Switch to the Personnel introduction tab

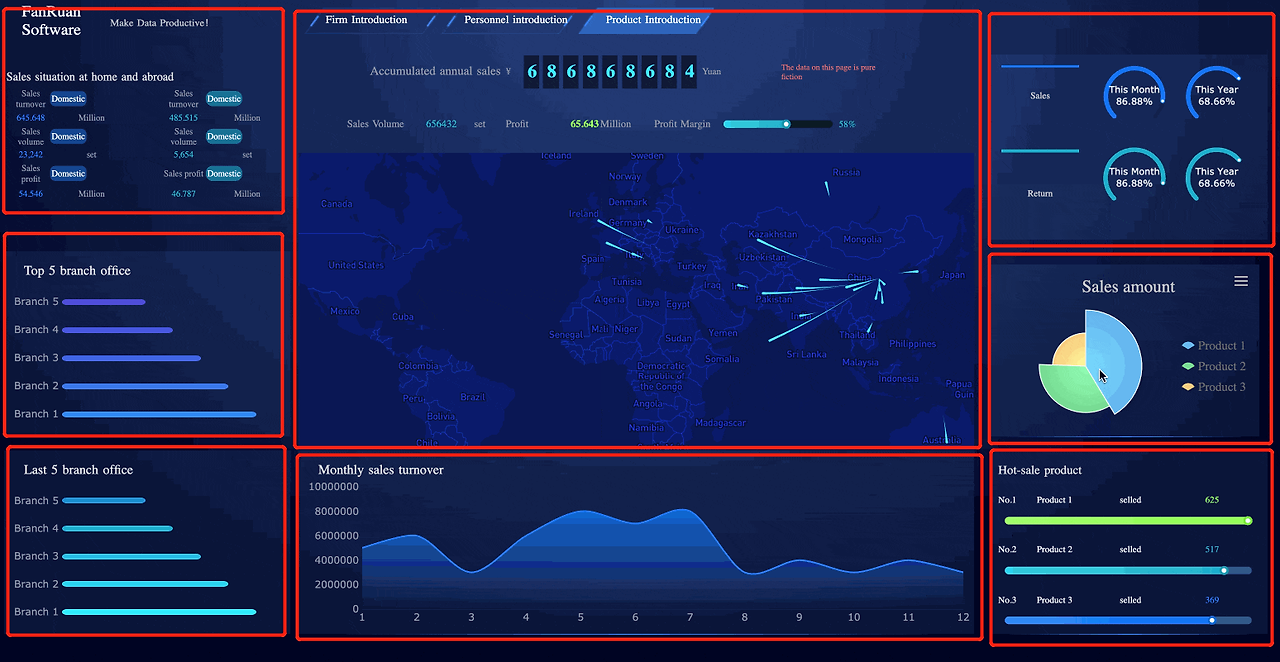point(517,19)
